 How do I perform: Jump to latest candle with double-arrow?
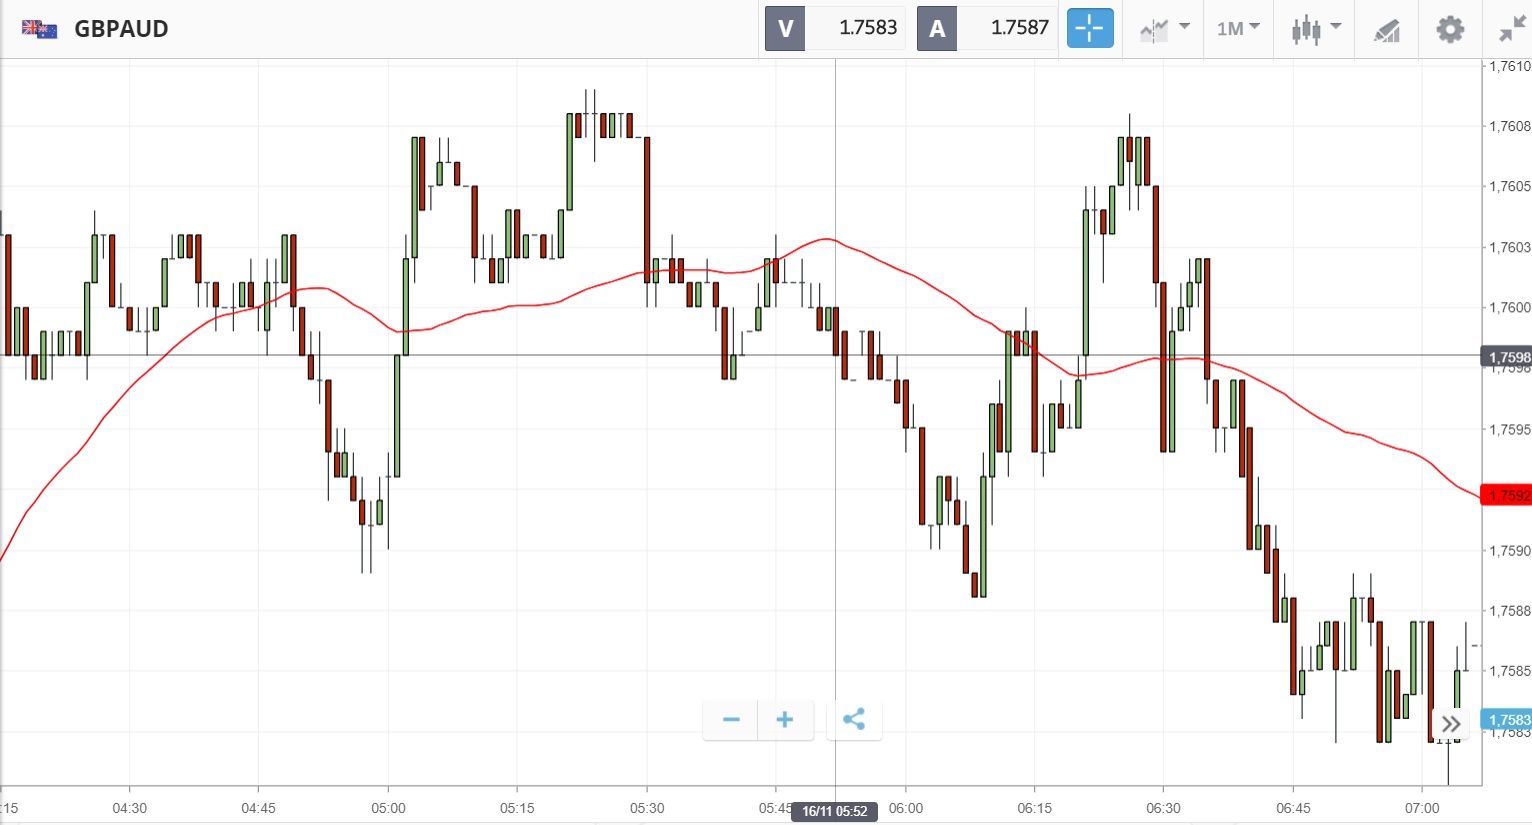pos(1451,724)
